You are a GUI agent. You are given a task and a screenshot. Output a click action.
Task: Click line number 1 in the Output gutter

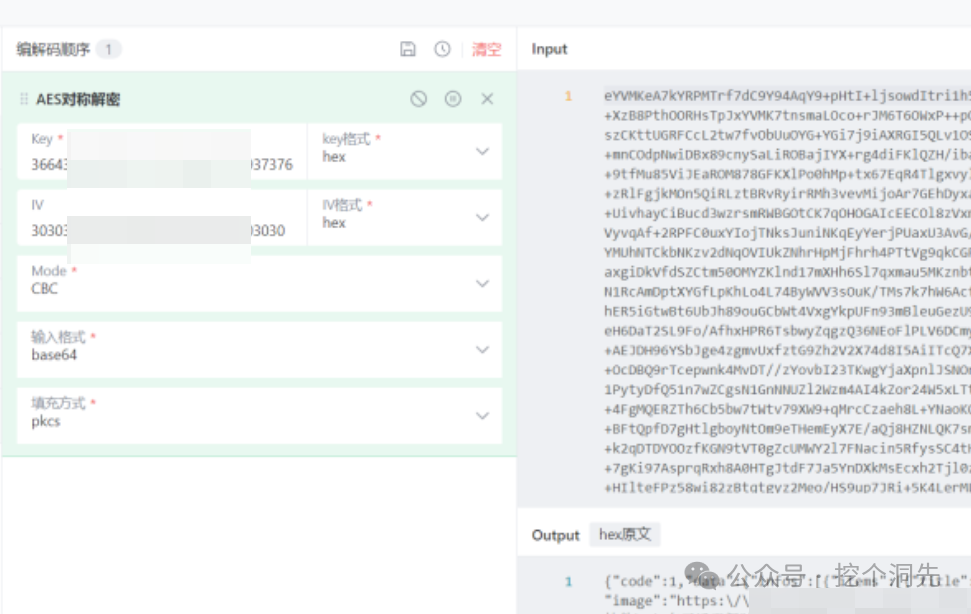coord(568,582)
